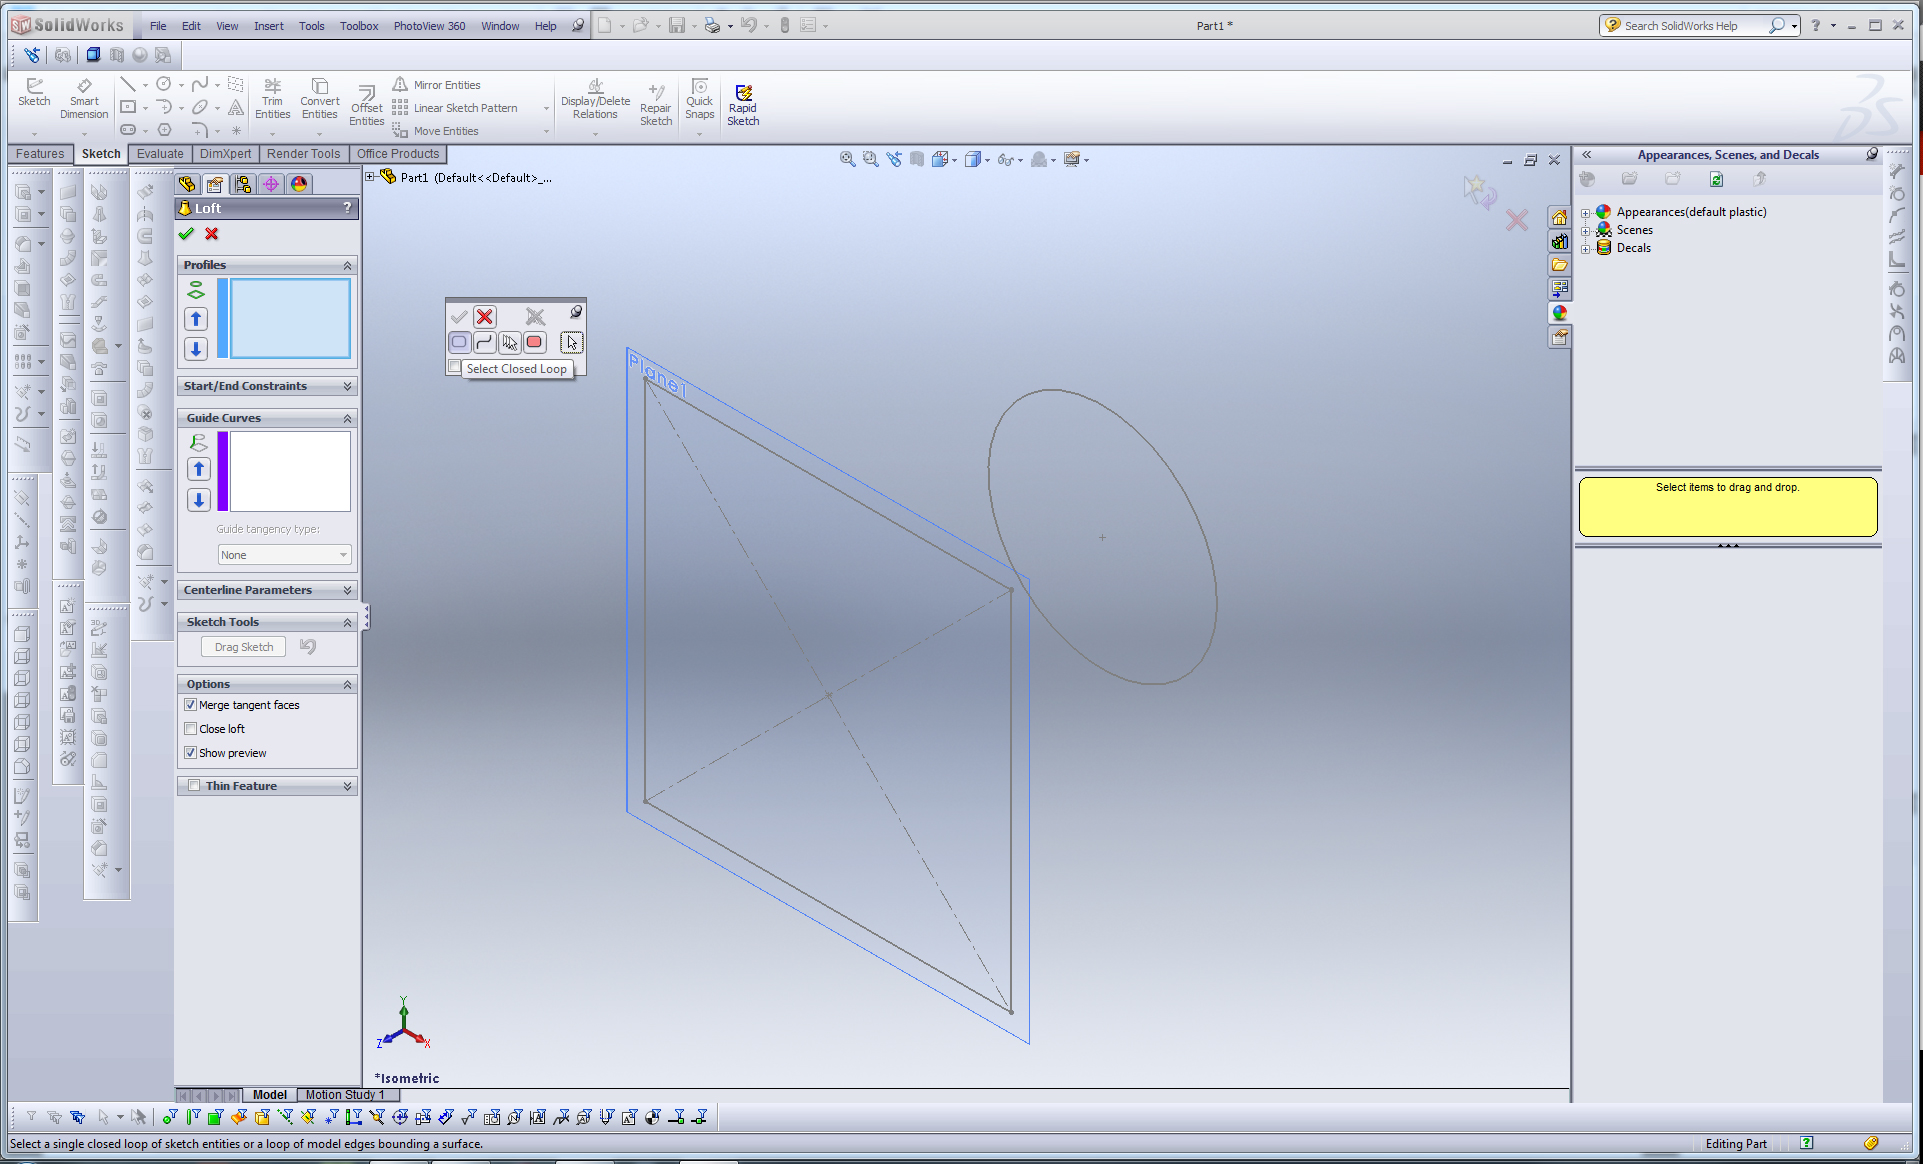Viewport: 1923px width, 1164px height.
Task: Open the Insert menu
Action: pyautogui.click(x=268, y=26)
